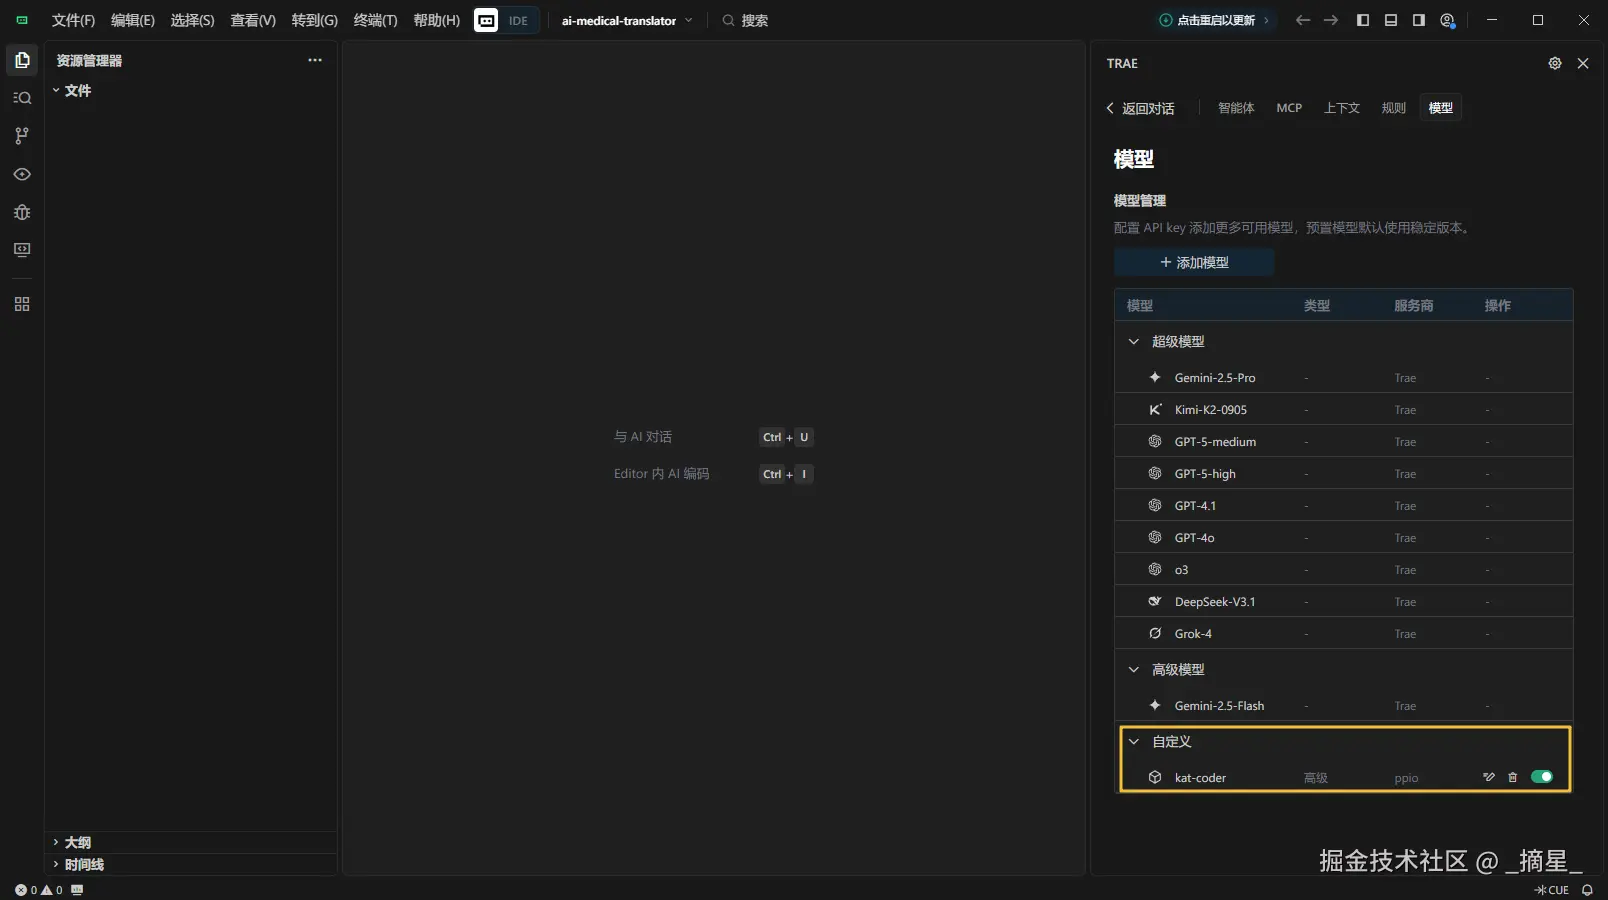Disable the kat-coder model switch

pyautogui.click(x=1542, y=777)
